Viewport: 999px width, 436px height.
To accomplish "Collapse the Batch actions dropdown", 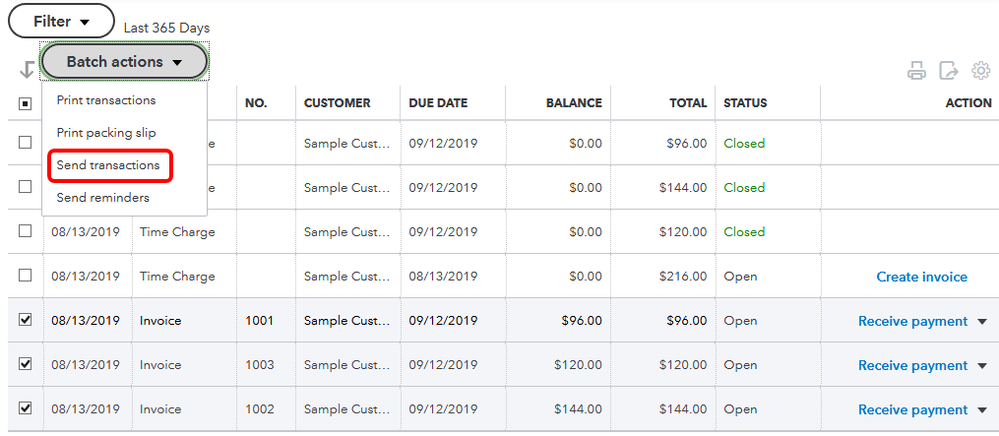I will pos(124,62).
